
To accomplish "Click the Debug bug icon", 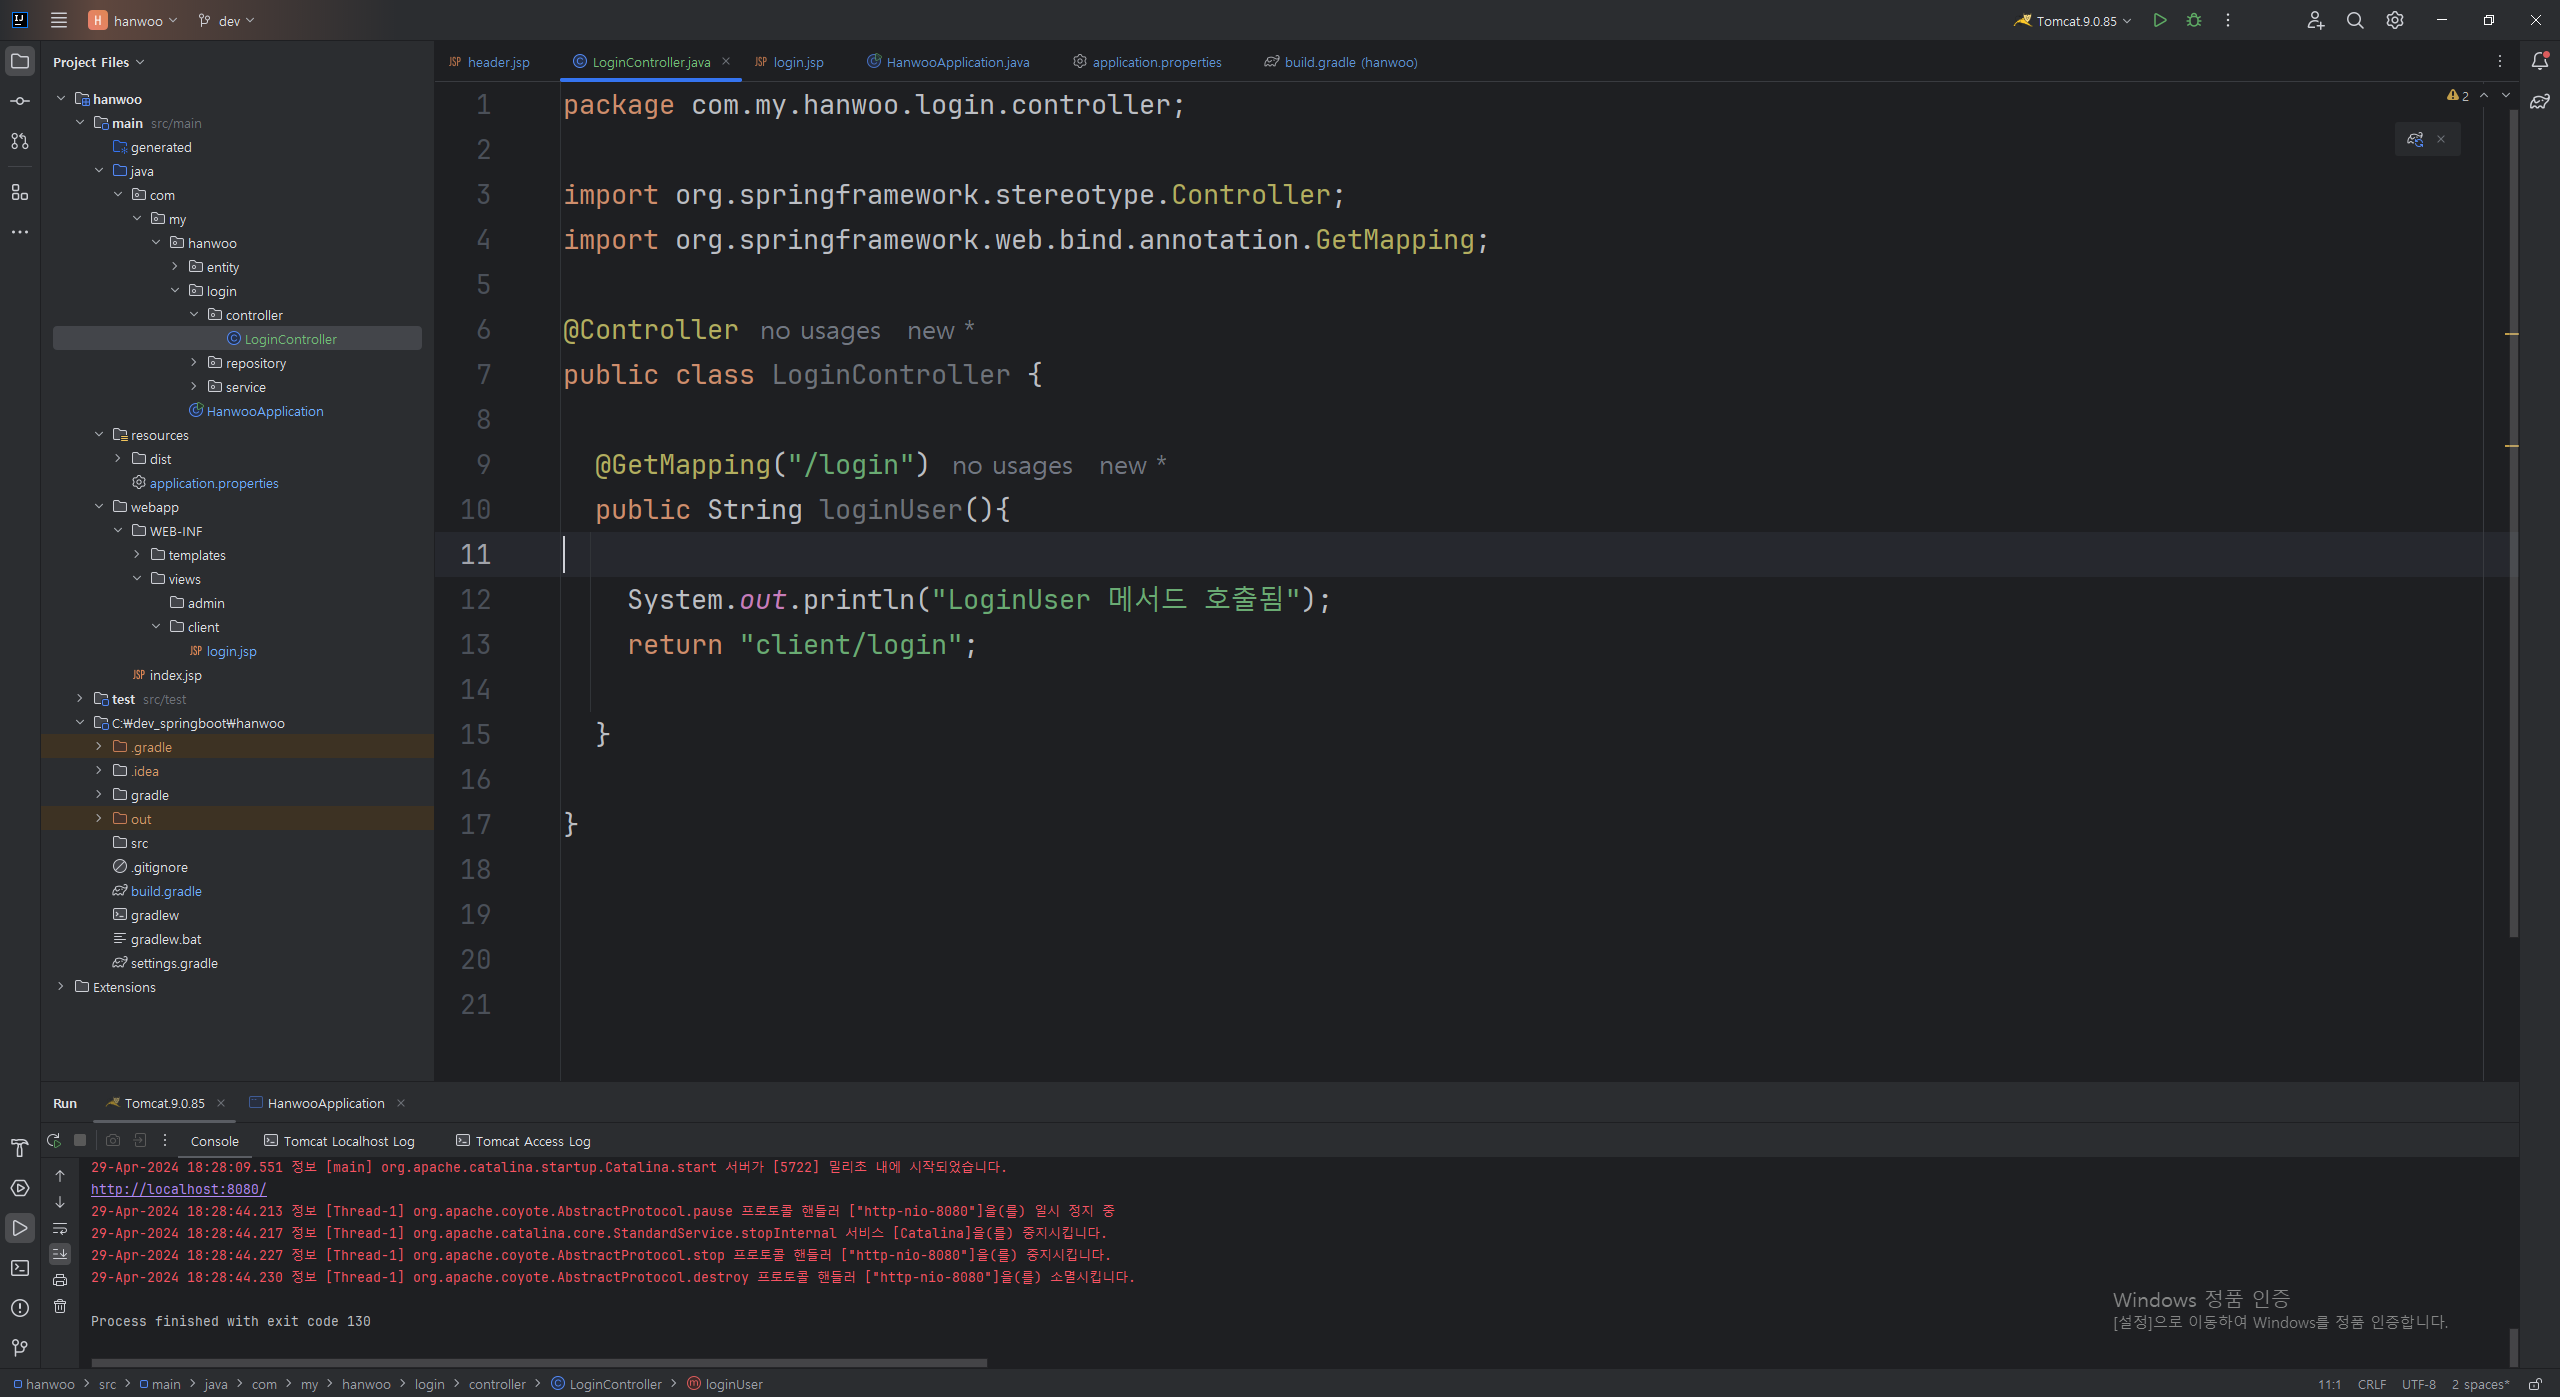I will coord(2194,20).
